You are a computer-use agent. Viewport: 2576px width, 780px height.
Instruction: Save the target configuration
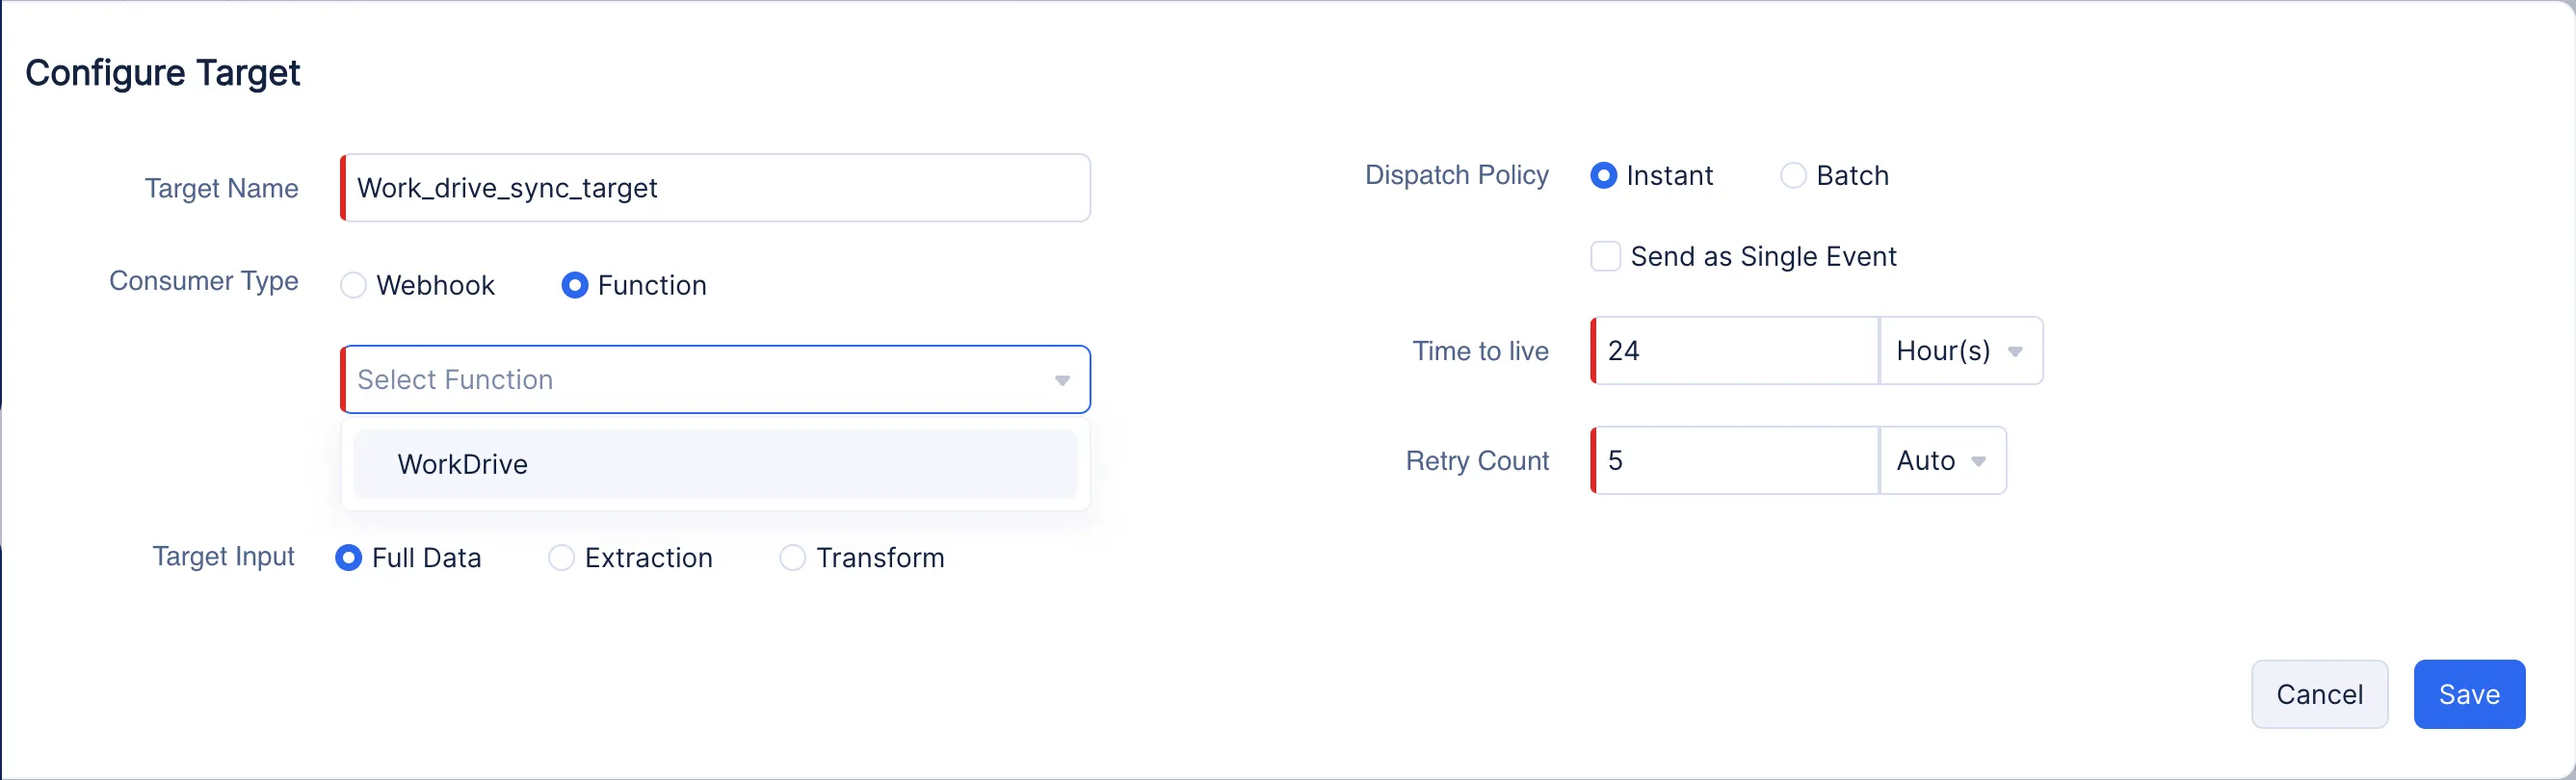click(x=2469, y=695)
